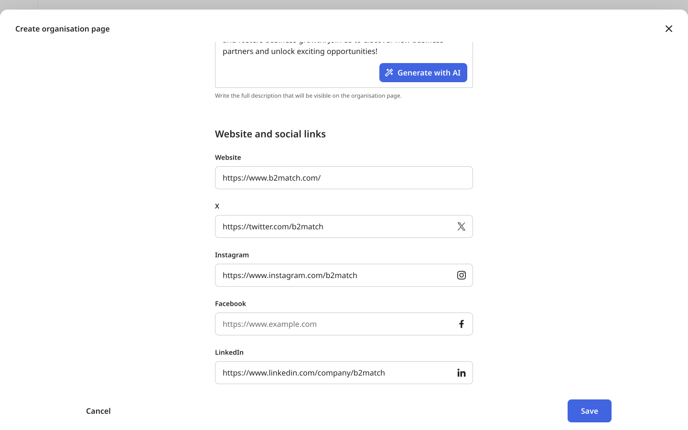The image size is (688, 430).
Task: Click the LinkedIn in icon
Action: coord(461,373)
